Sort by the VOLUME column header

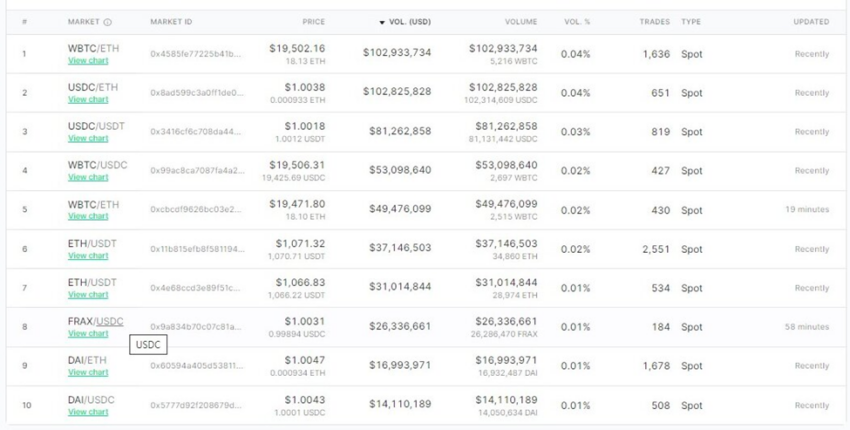coord(520,22)
